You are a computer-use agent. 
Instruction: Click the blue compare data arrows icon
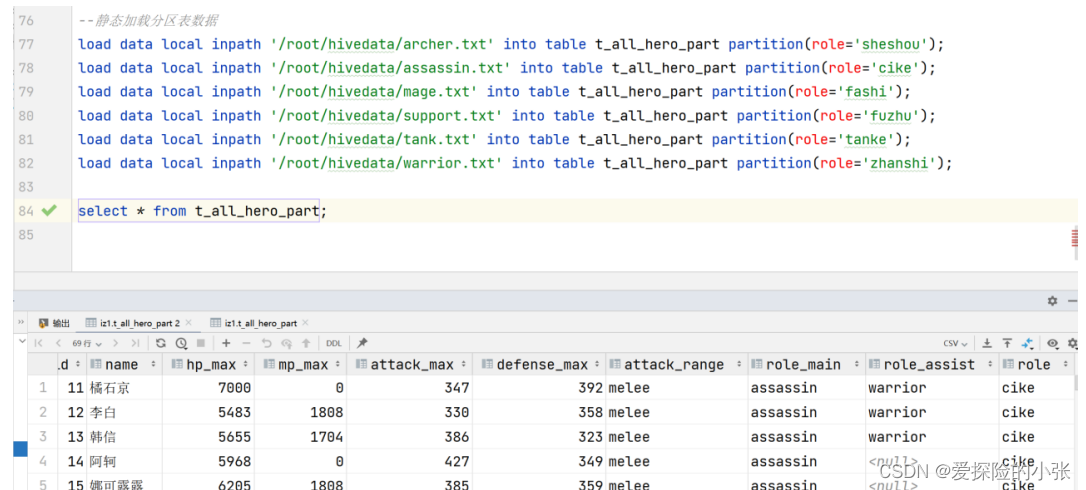pyautogui.click(x=1028, y=343)
